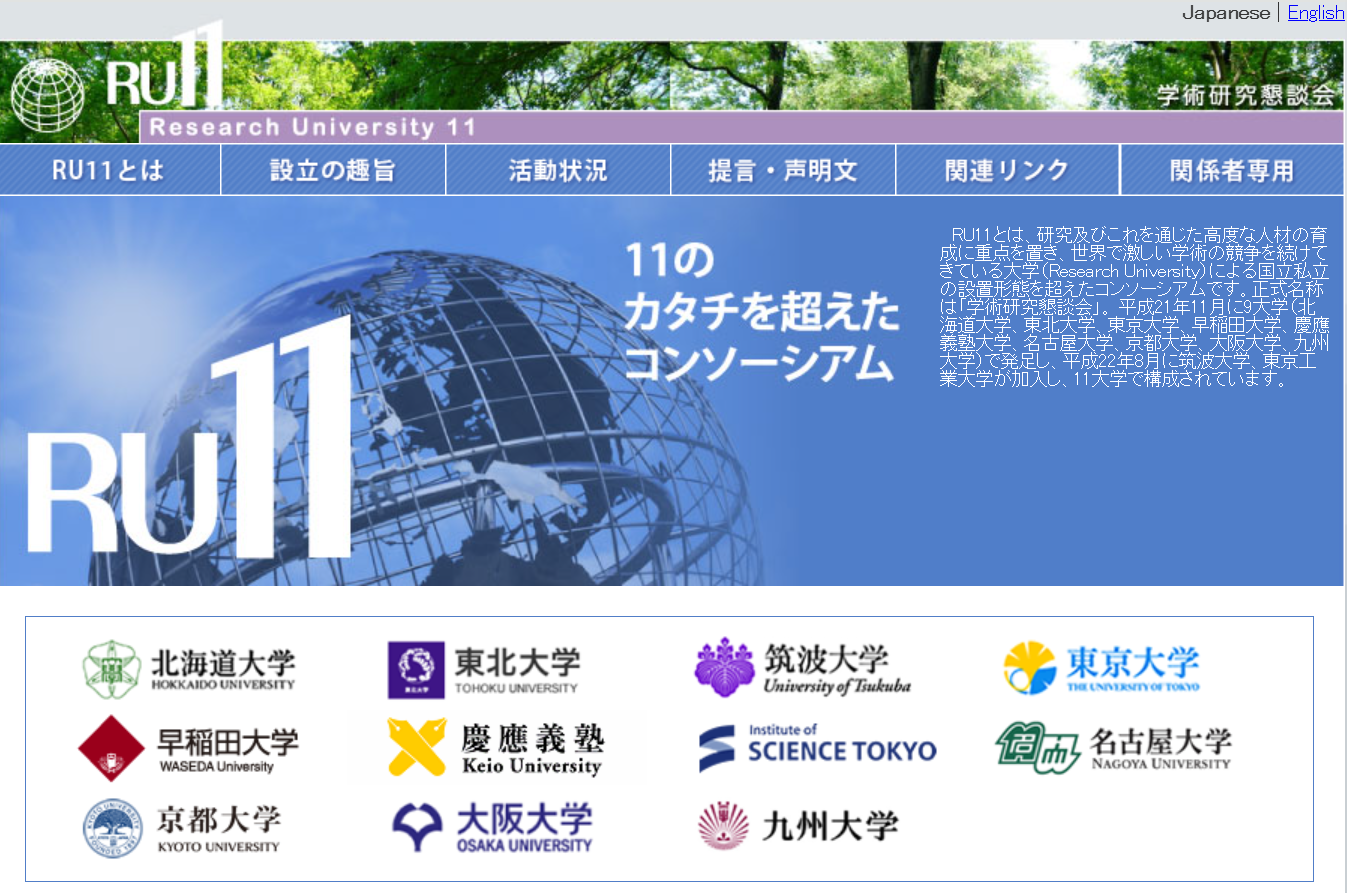
Task: Open the Hokkaido University logo link
Action: [x=189, y=669]
